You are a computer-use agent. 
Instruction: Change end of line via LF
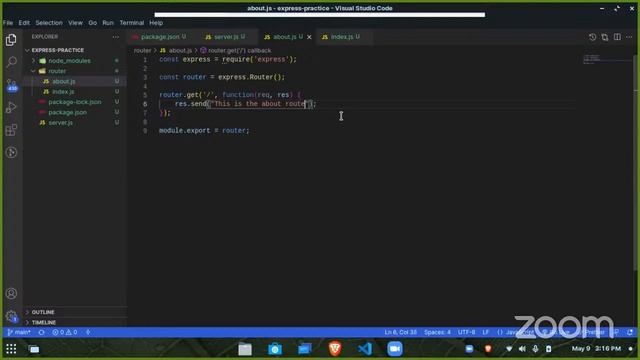point(486,332)
